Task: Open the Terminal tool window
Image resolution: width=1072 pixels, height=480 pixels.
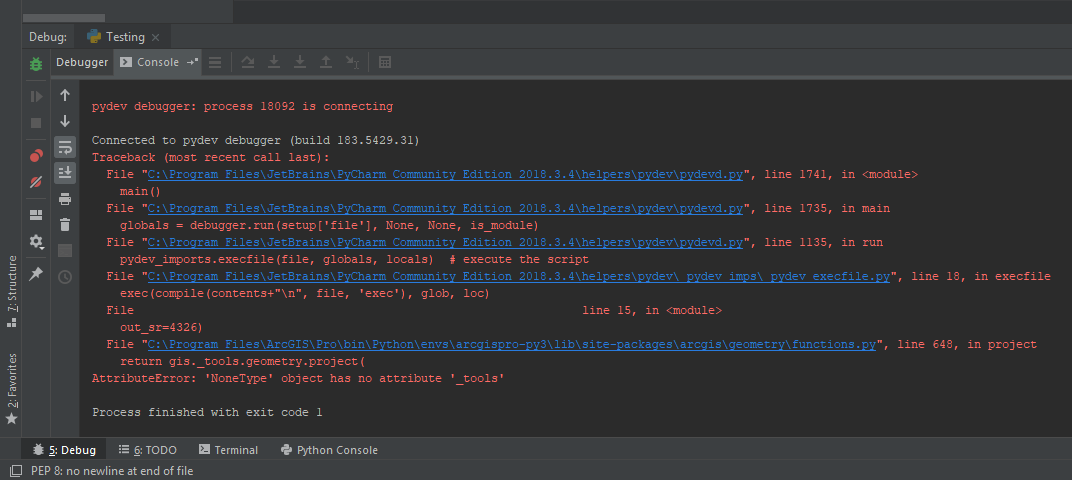Action: pos(228,450)
